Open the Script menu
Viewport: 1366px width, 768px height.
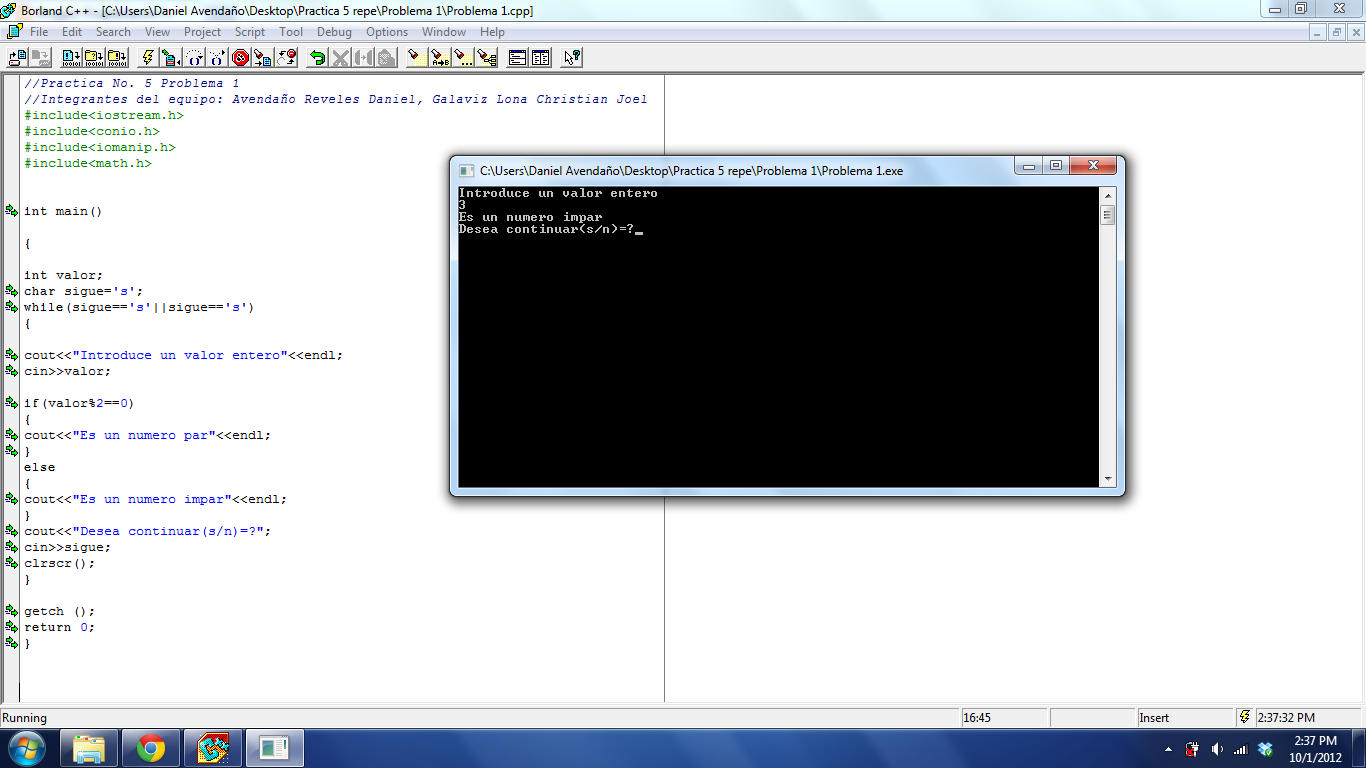(250, 32)
